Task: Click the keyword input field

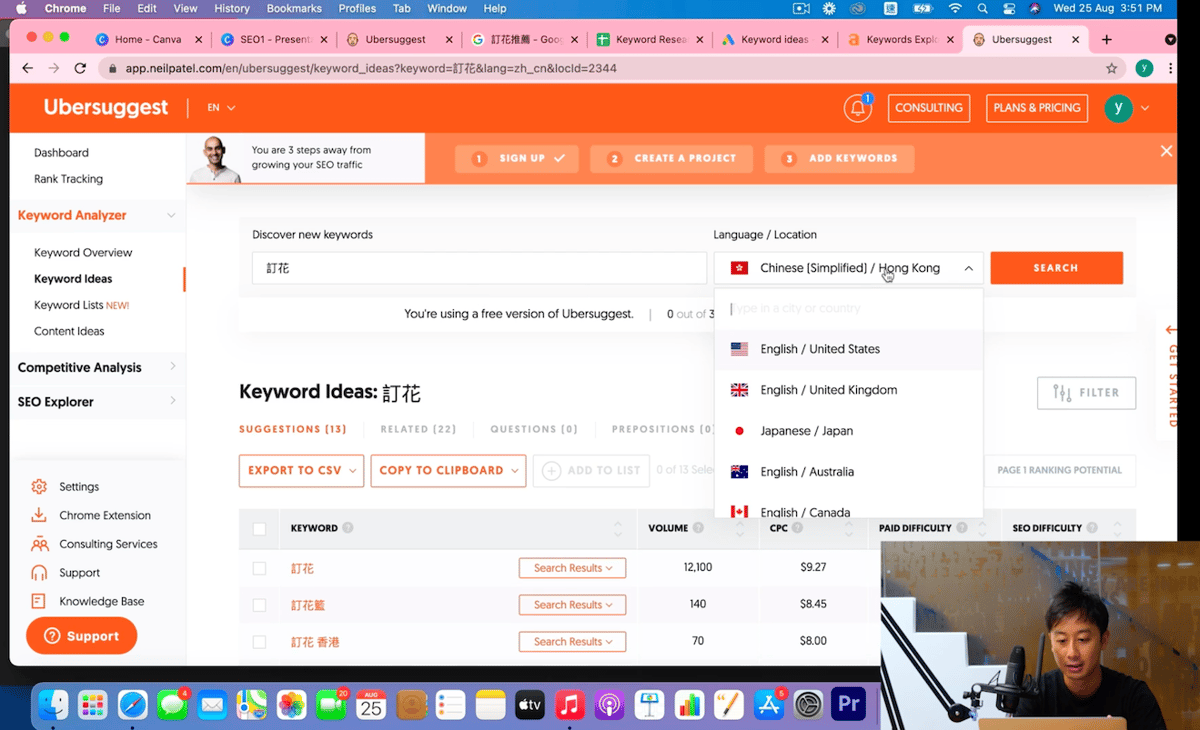Action: click(479, 268)
